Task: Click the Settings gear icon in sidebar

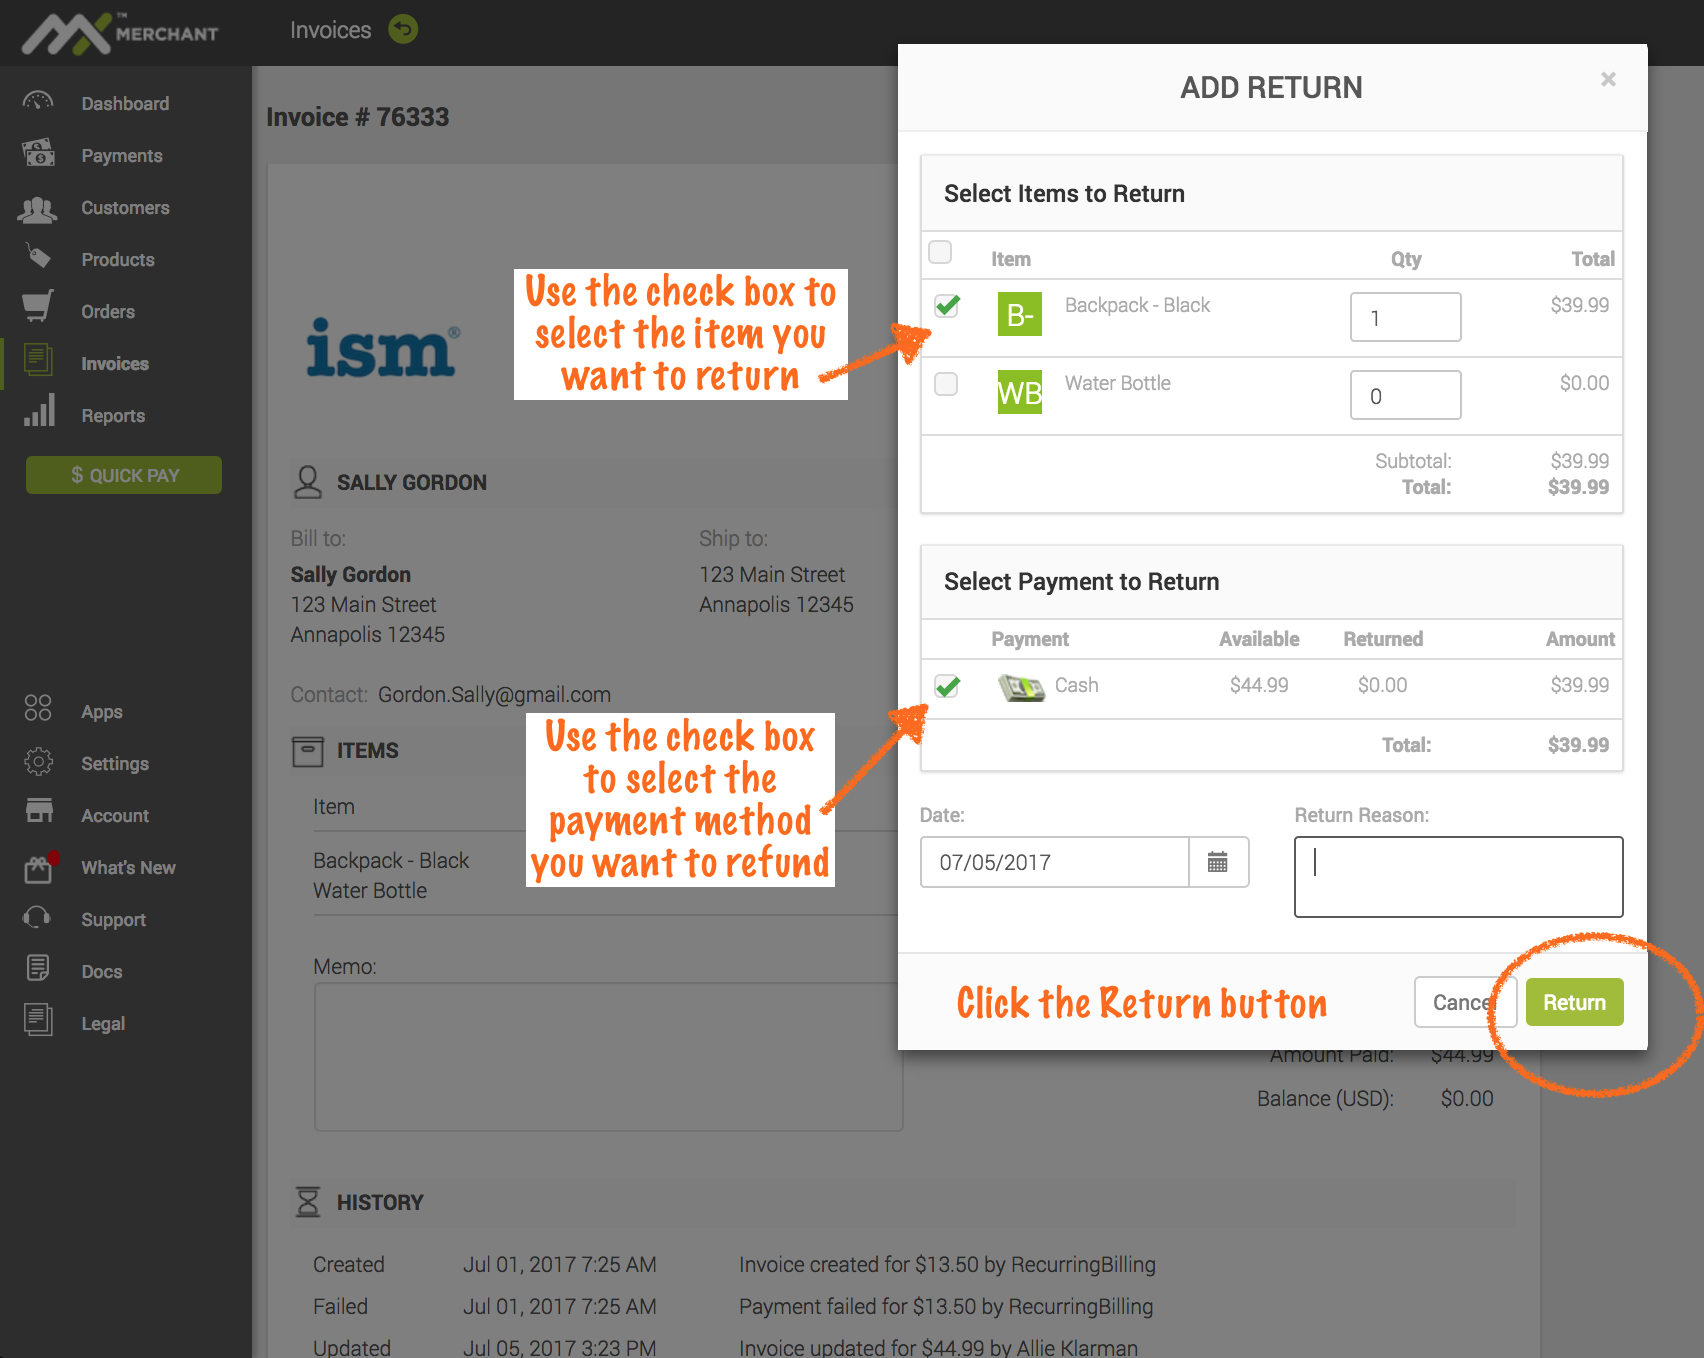Action: click(38, 762)
